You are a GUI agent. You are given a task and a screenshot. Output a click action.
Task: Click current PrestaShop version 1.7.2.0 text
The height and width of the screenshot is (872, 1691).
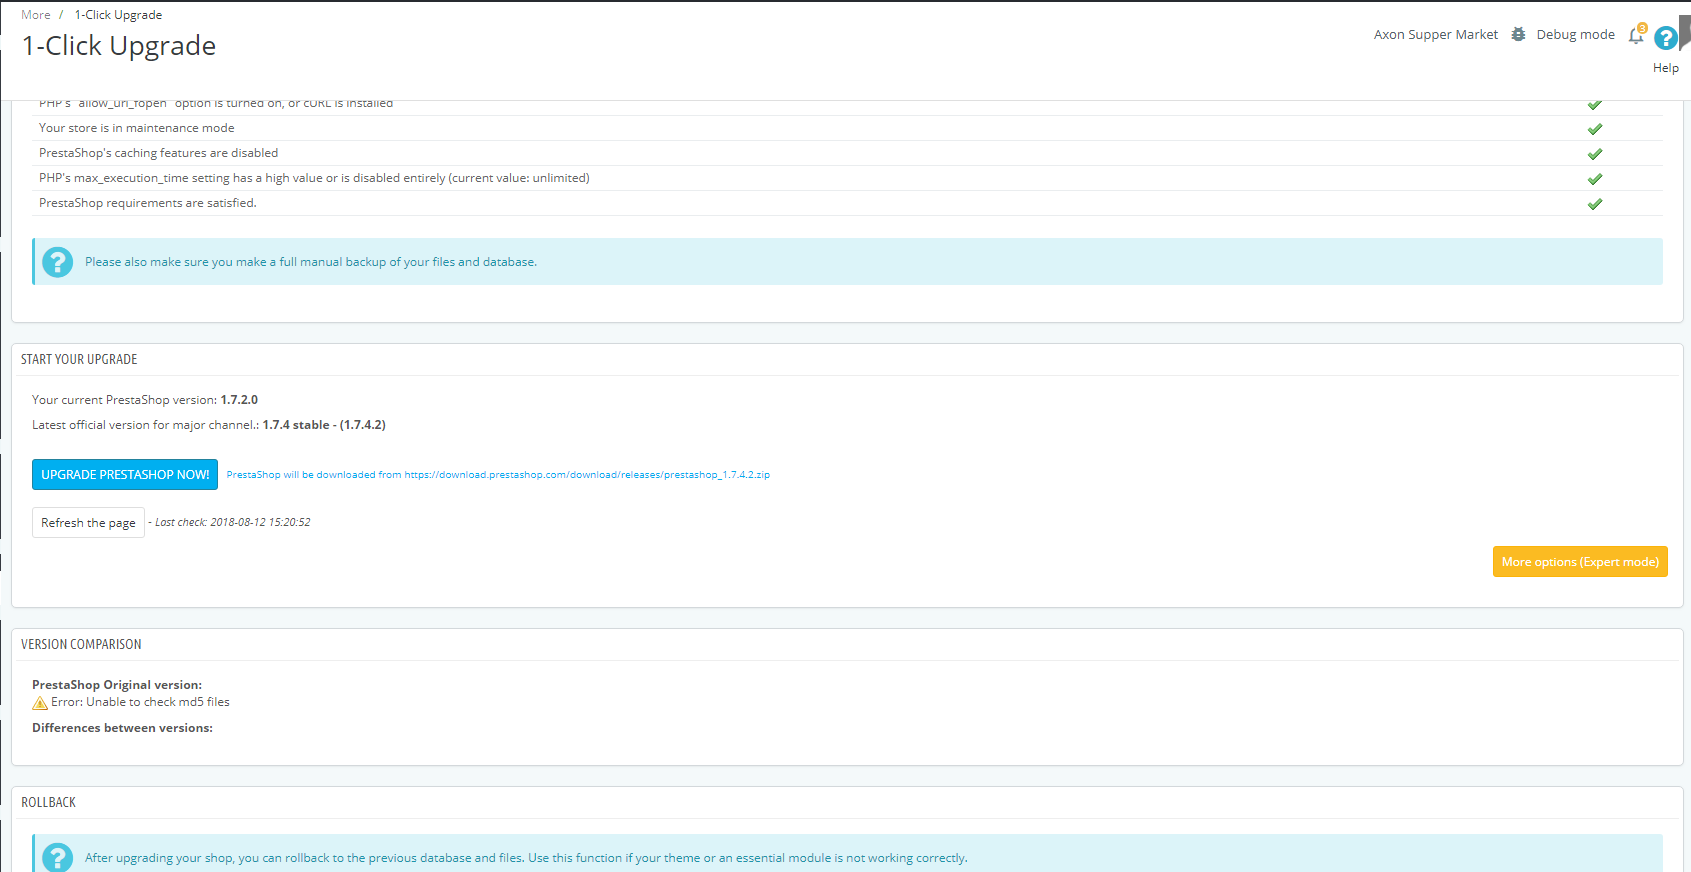[x=145, y=400]
